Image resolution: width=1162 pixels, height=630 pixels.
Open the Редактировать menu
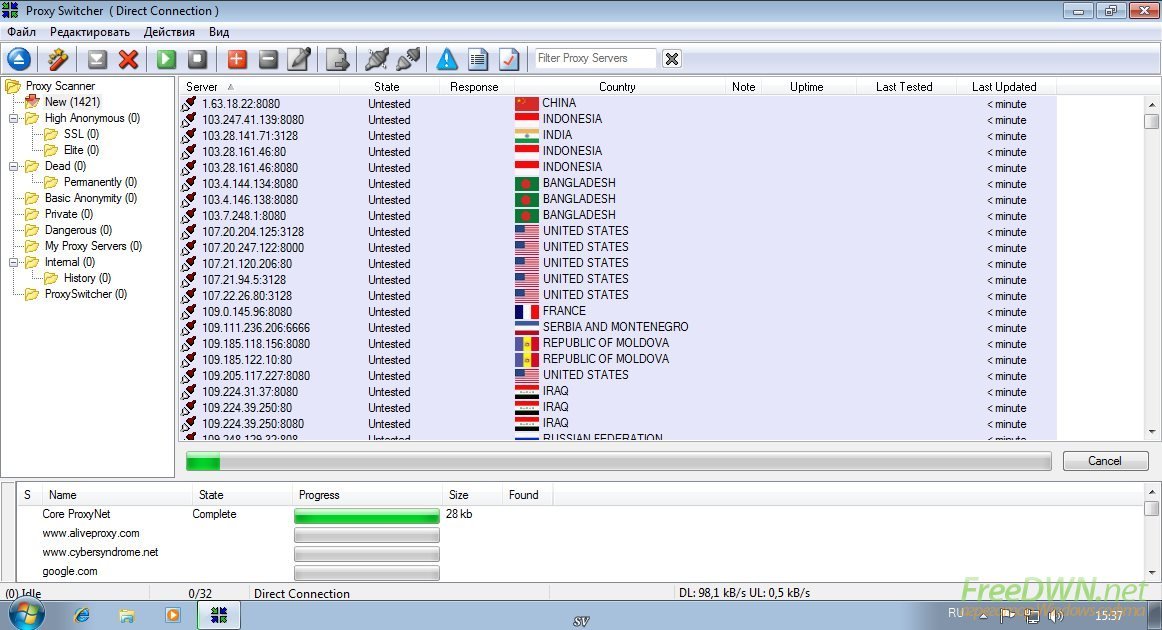pyautogui.click(x=90, y=32)
